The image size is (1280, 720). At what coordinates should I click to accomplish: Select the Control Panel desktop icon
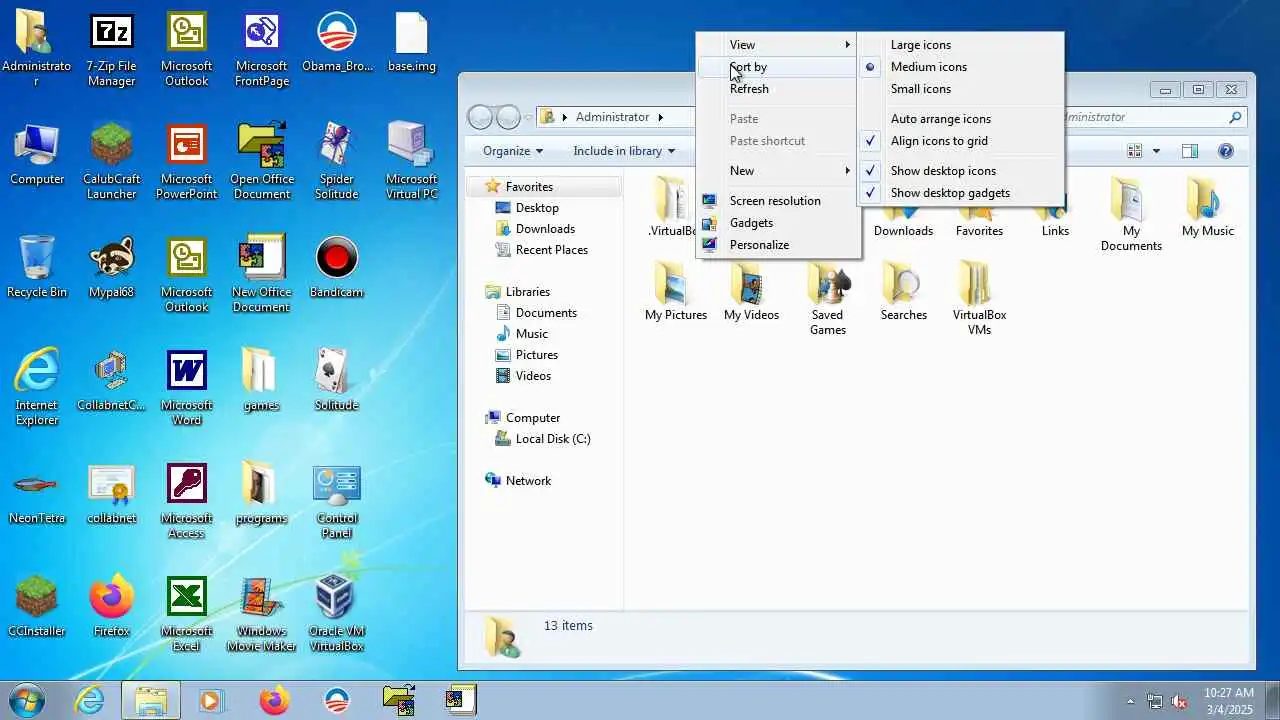[336, 501]
